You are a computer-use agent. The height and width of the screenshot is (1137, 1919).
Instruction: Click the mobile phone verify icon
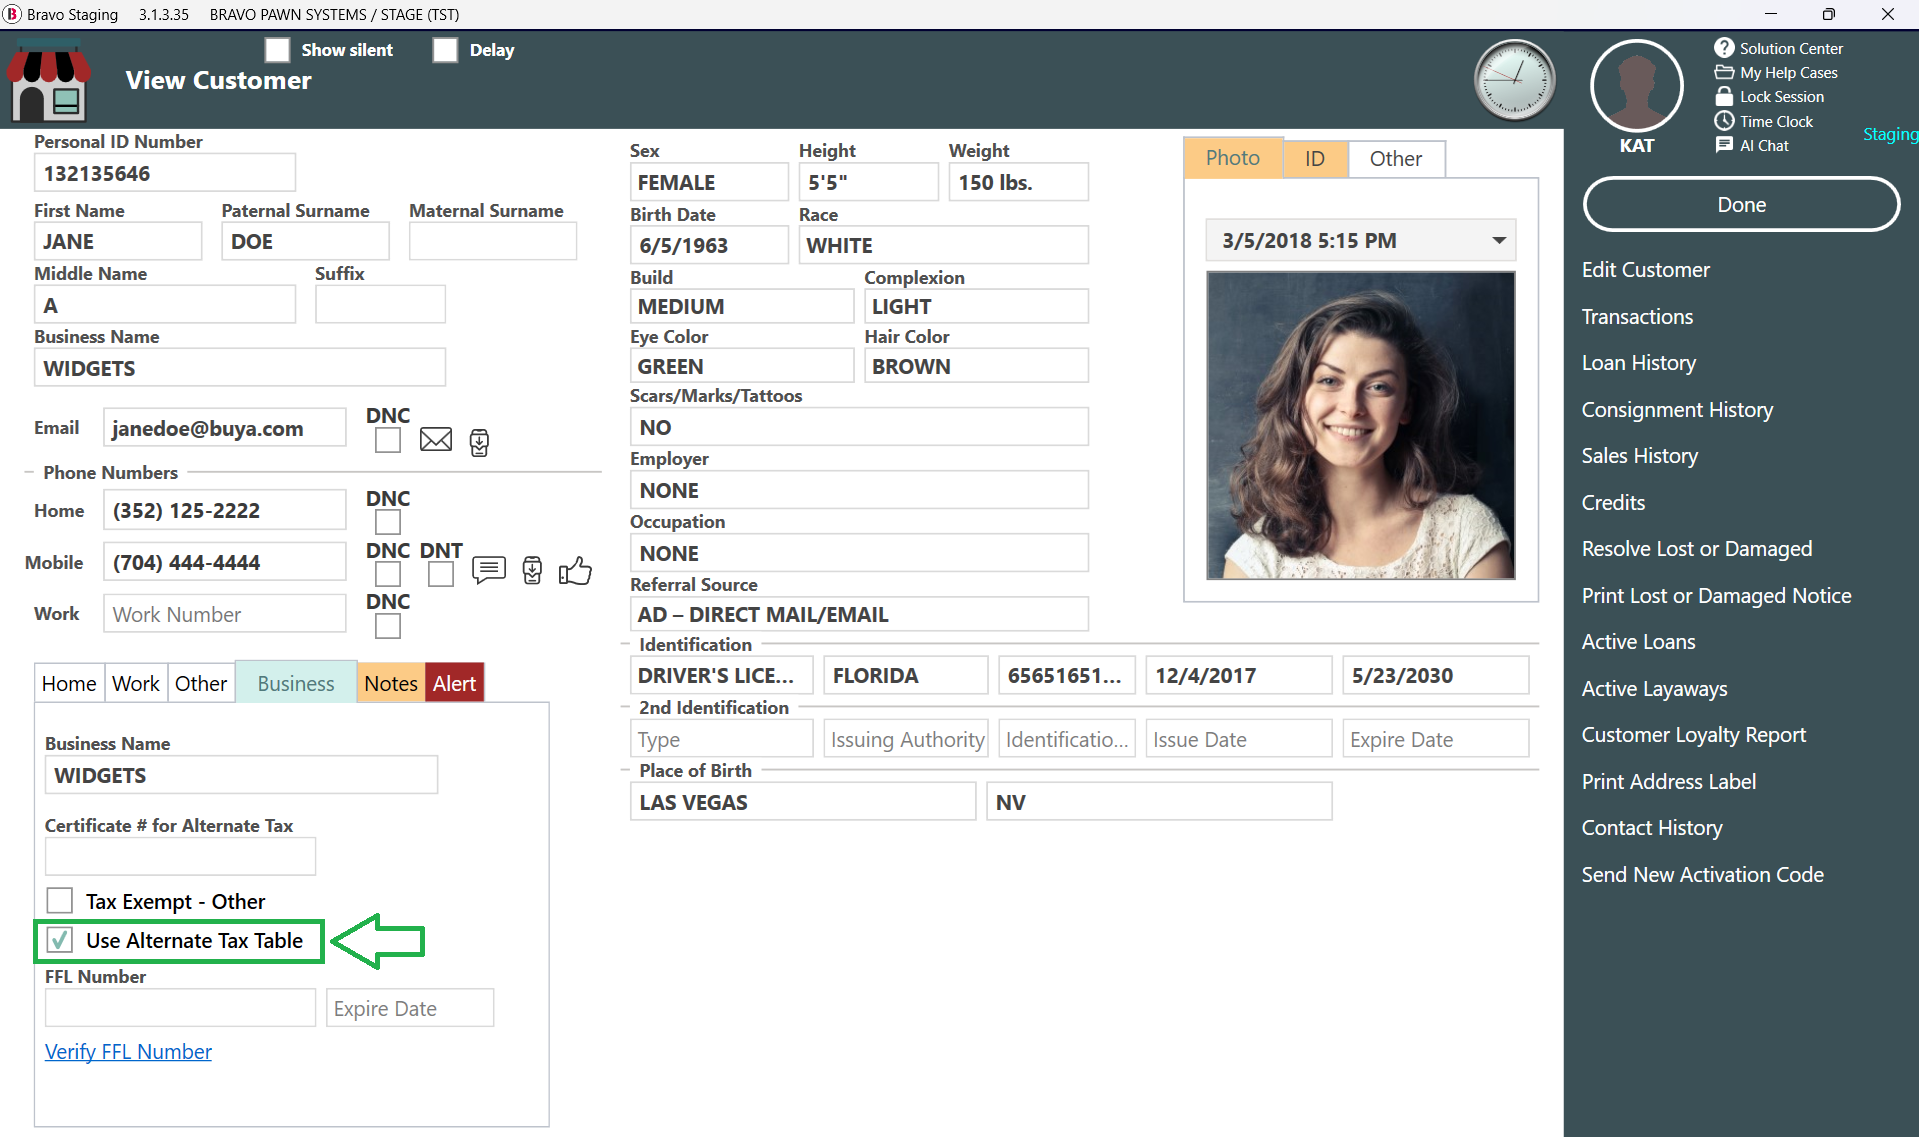533,571
